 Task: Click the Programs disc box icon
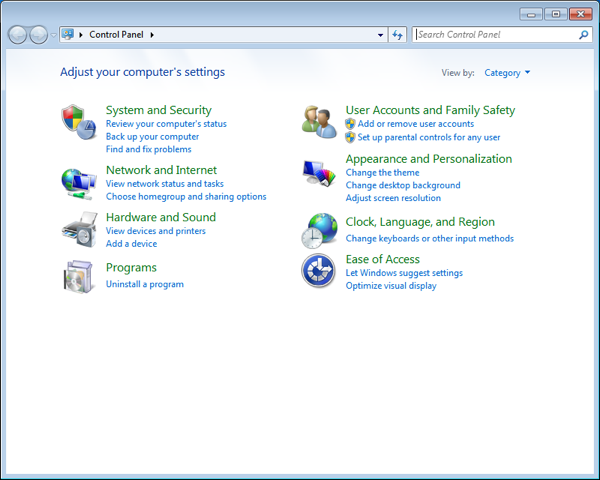(x=78, y=276)
